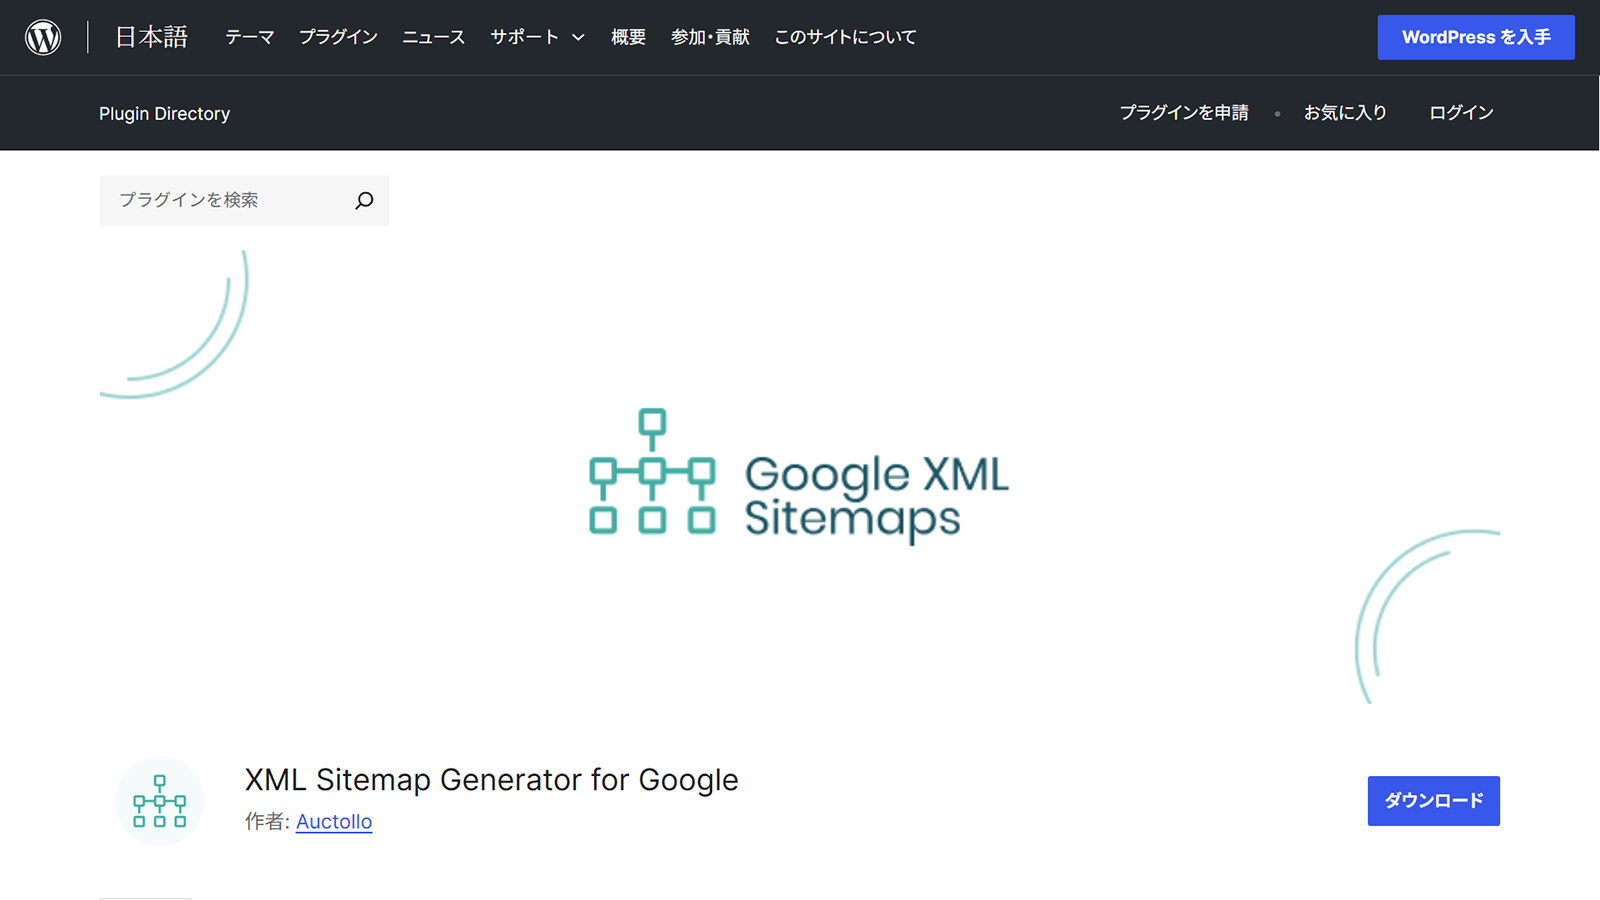Image resolution: width=1600 pixels, height=900 pixels.
Task: Go to the ニュース menu item
Action: coord(433,37)
